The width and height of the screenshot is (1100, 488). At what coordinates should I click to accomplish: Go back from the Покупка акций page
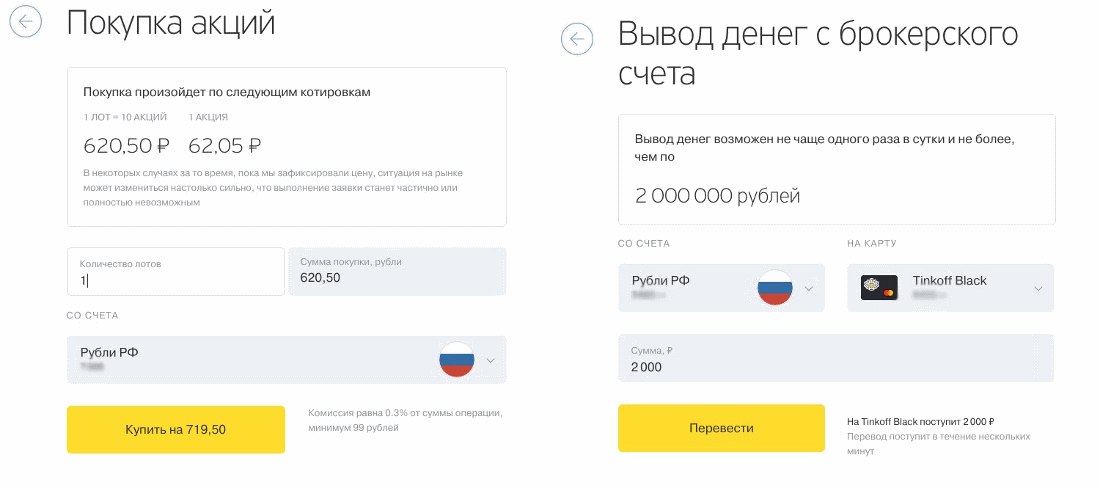pyautogui.click(x=25, y=21)
